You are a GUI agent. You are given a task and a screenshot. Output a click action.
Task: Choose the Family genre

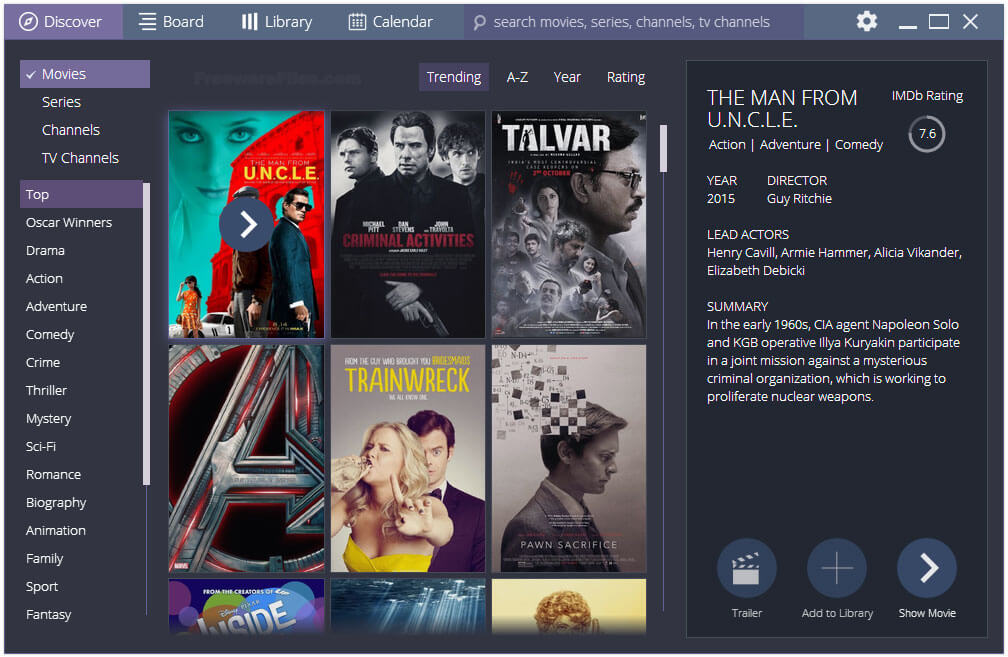tap(44, 559)
